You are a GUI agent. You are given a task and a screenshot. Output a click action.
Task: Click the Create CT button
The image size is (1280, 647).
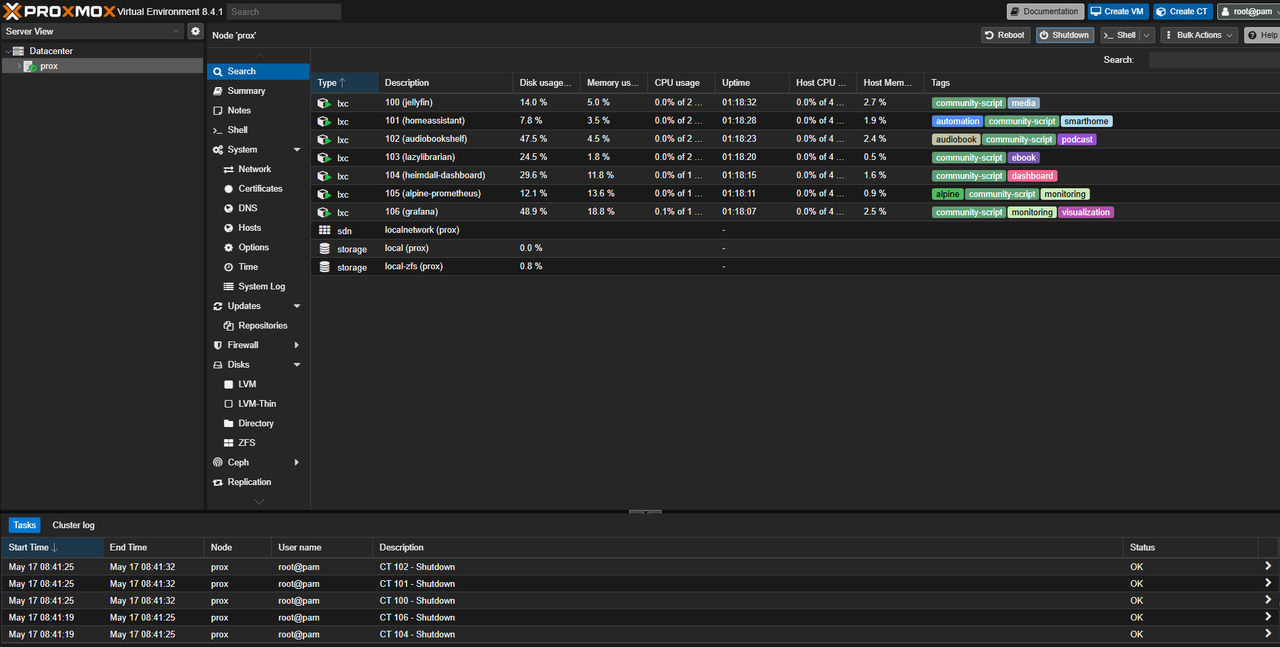pyautogui.click(x=1182, y=12)
